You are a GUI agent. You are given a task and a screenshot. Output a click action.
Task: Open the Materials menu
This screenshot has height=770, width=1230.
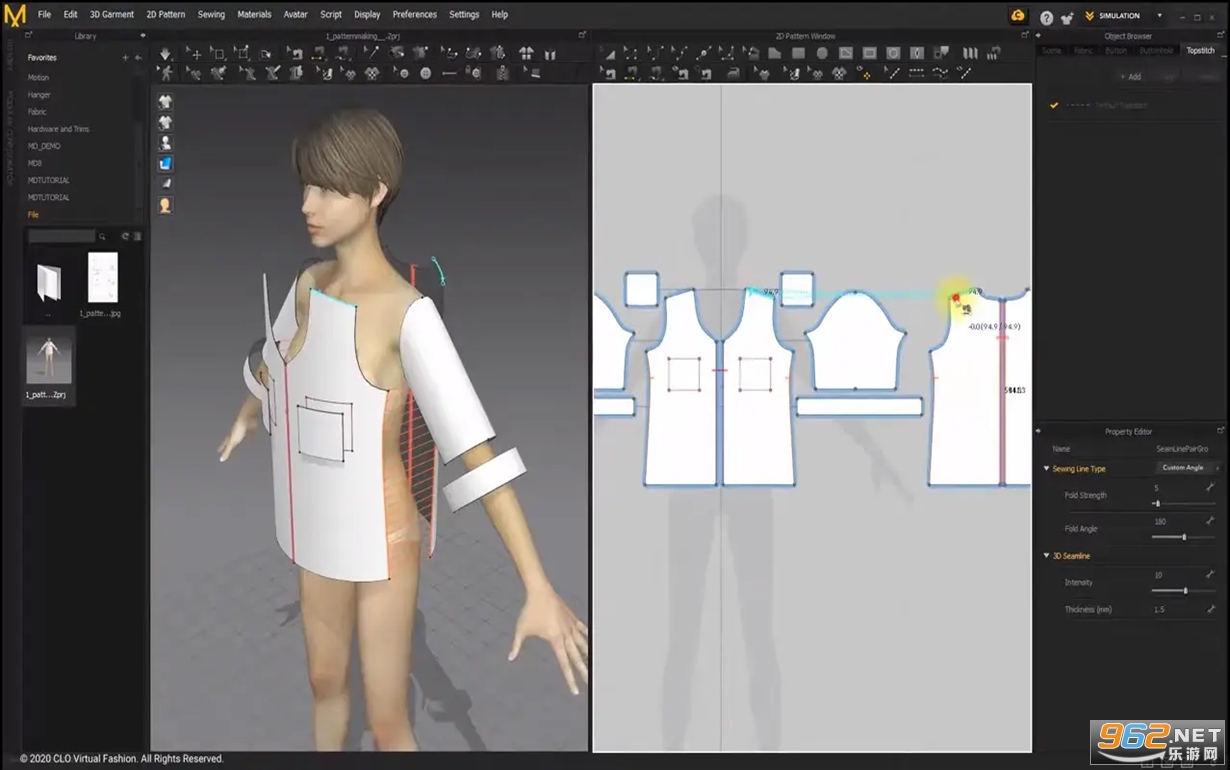tap(254, 14)
